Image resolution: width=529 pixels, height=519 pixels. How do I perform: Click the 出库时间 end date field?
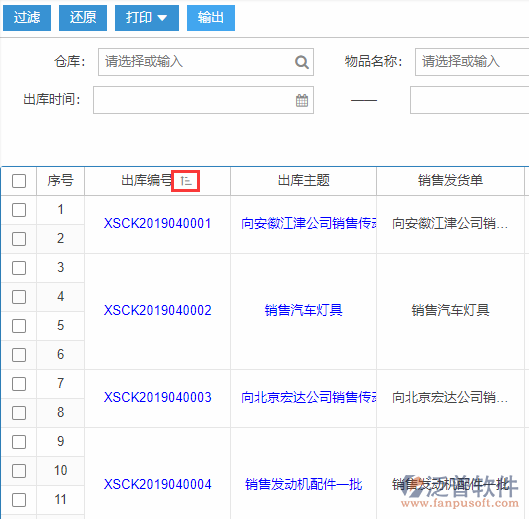point(470,100)
